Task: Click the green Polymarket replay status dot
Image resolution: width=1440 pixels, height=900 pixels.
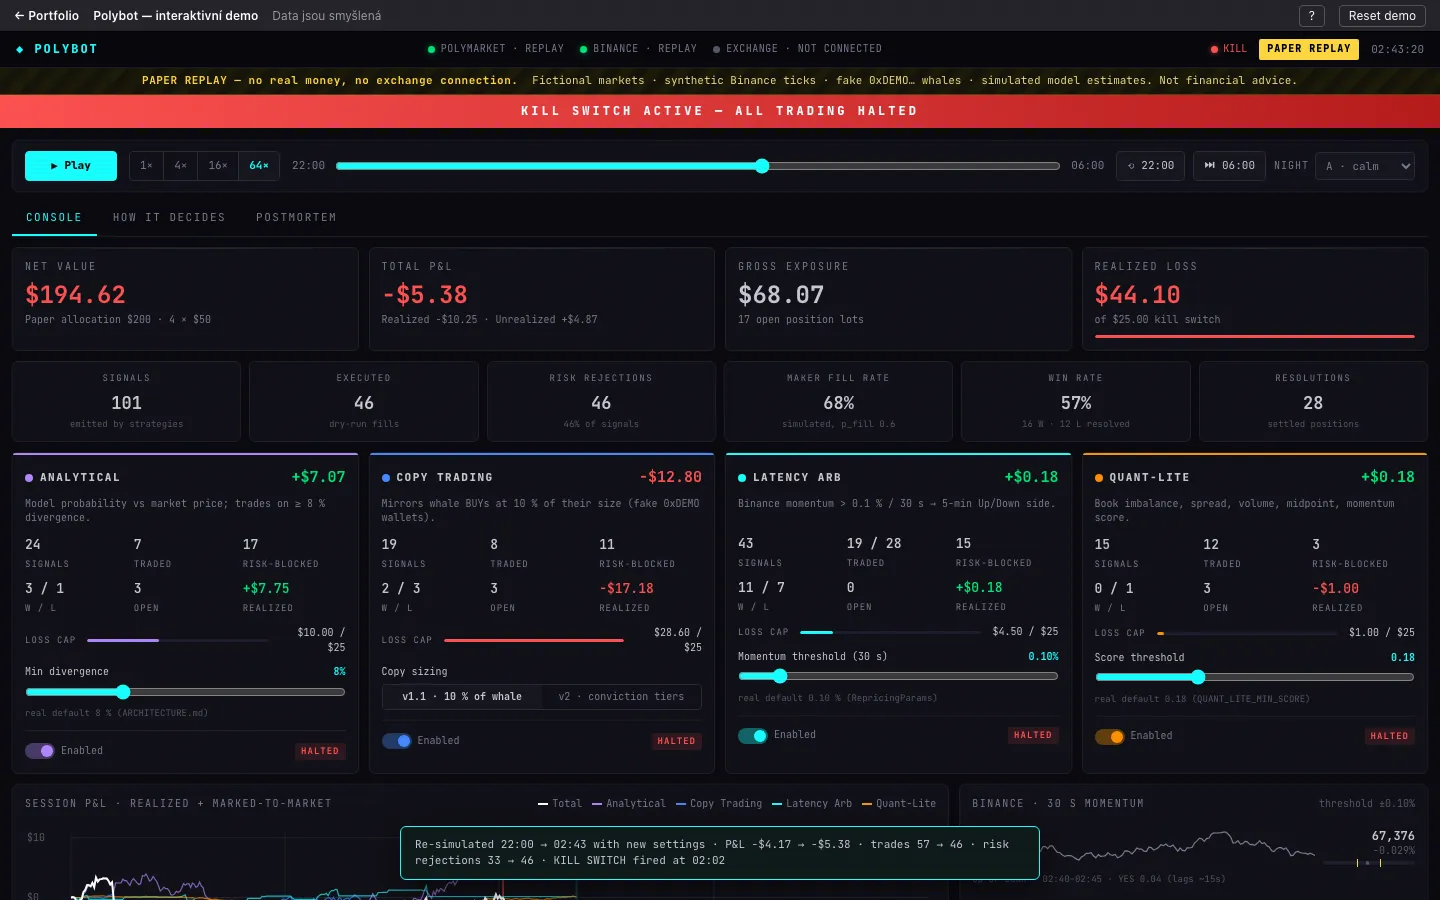Action: click(431, 49)
